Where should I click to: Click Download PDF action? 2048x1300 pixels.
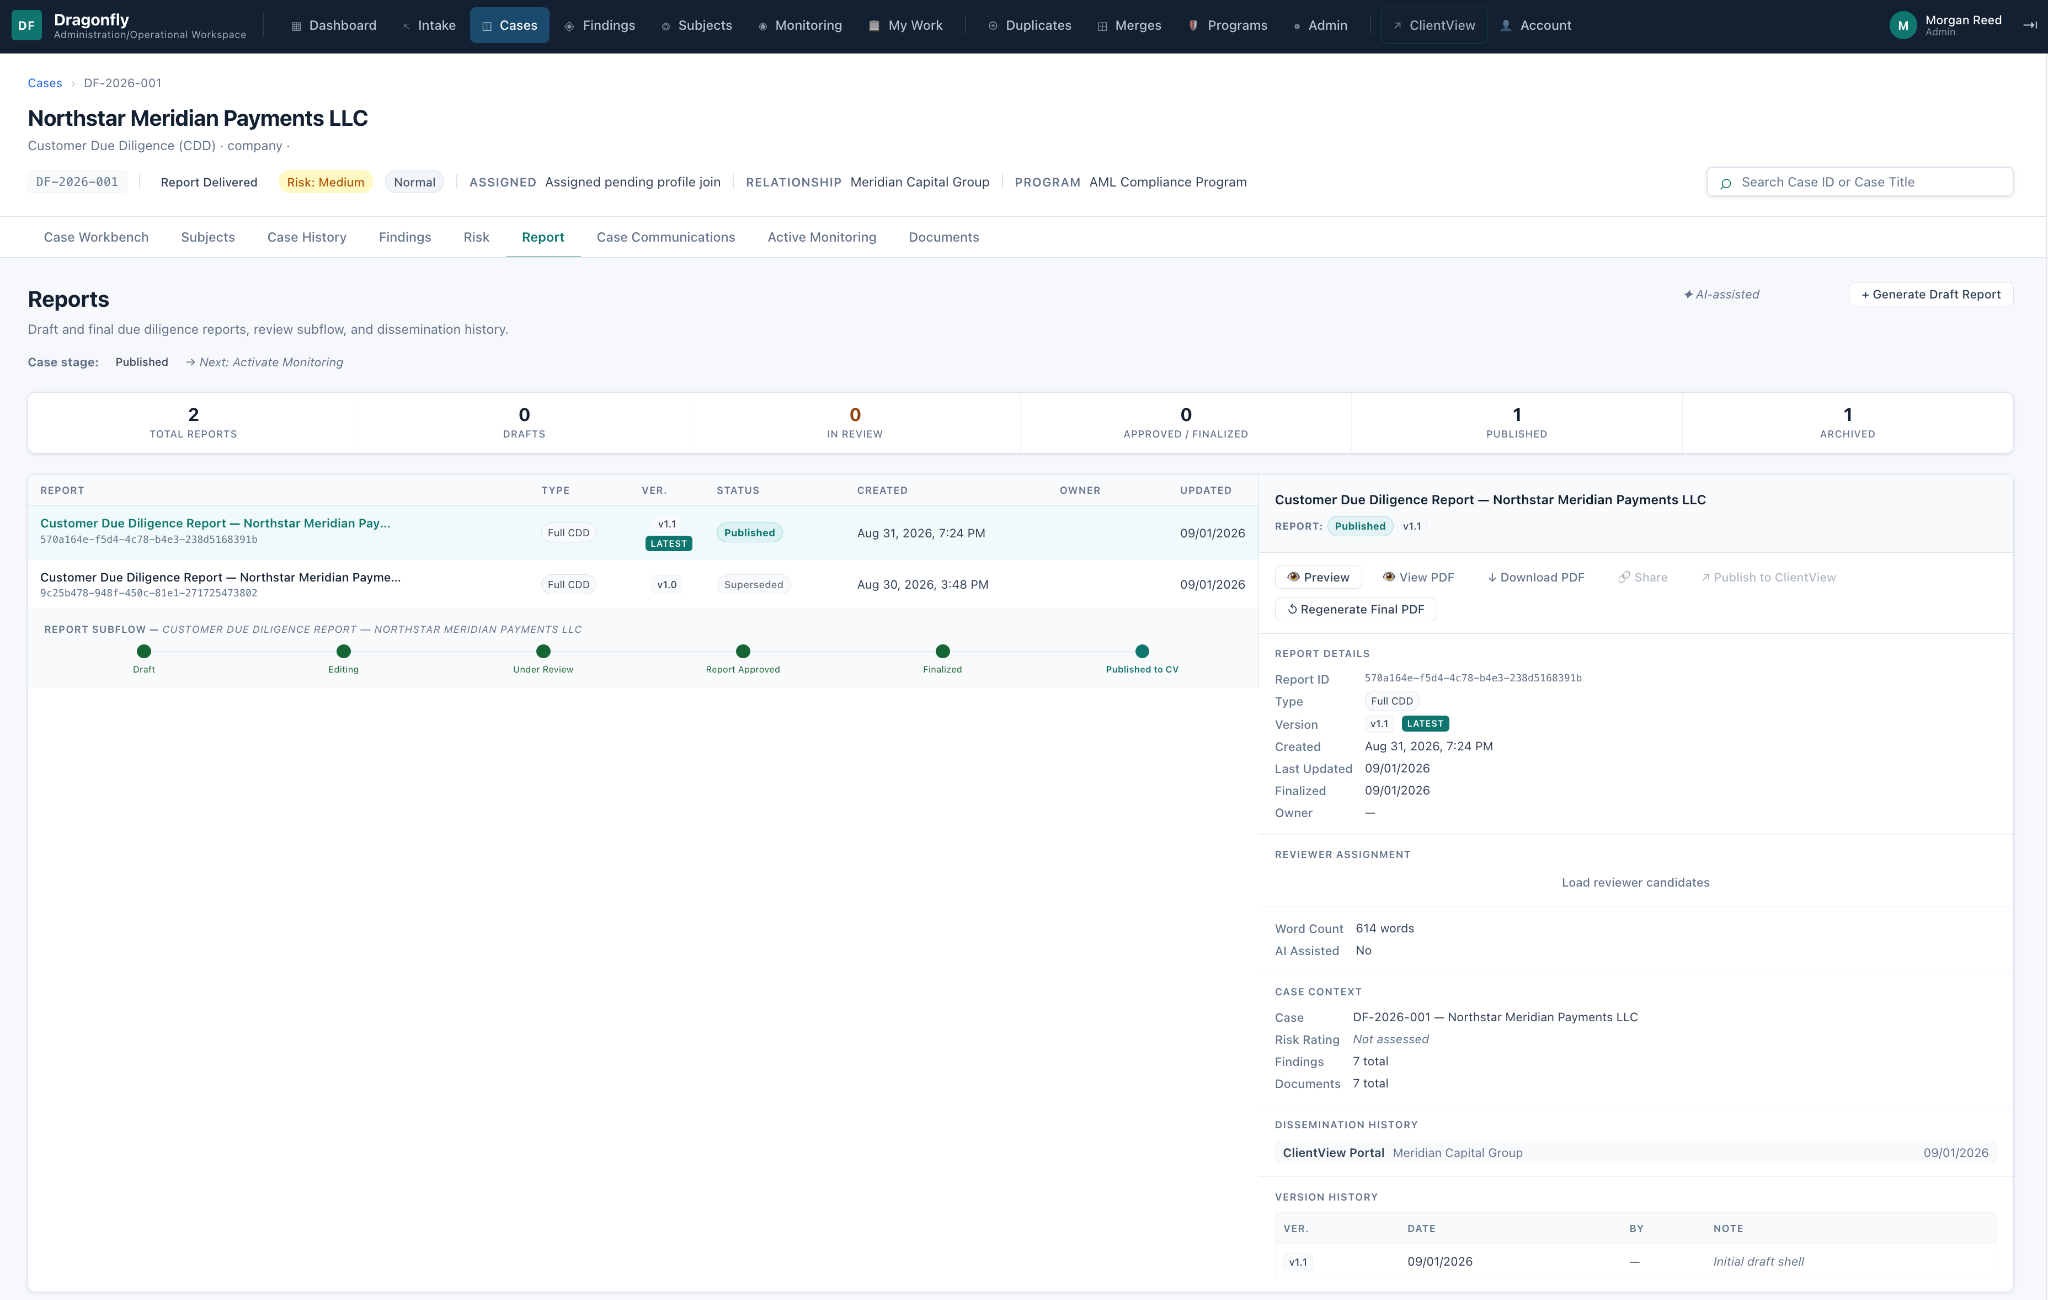pyautogui.click(x=1536, y=577)
